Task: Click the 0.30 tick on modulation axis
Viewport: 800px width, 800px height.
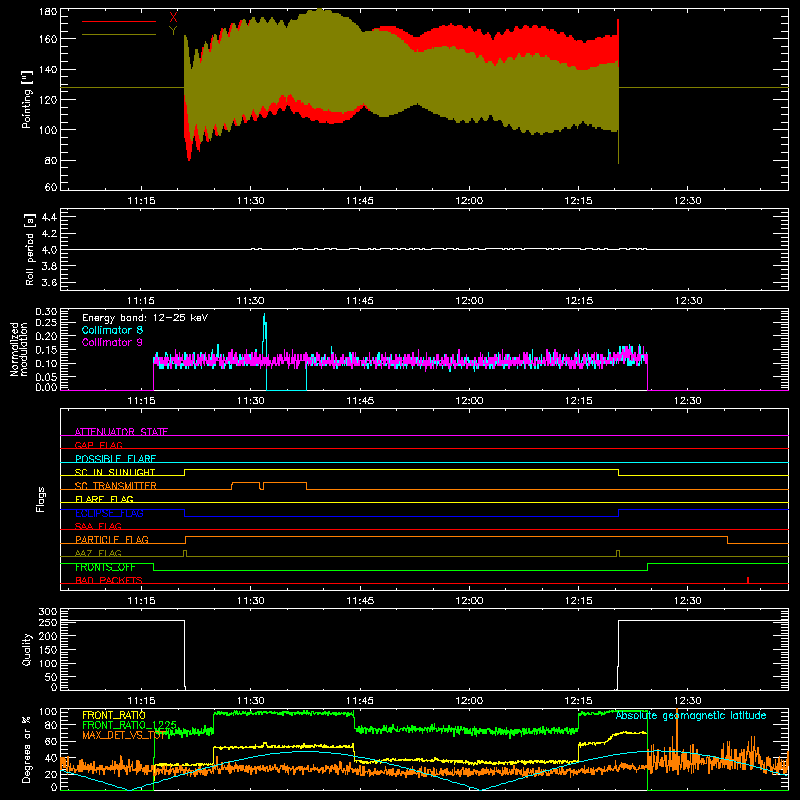Action: [x=46, y=312]
